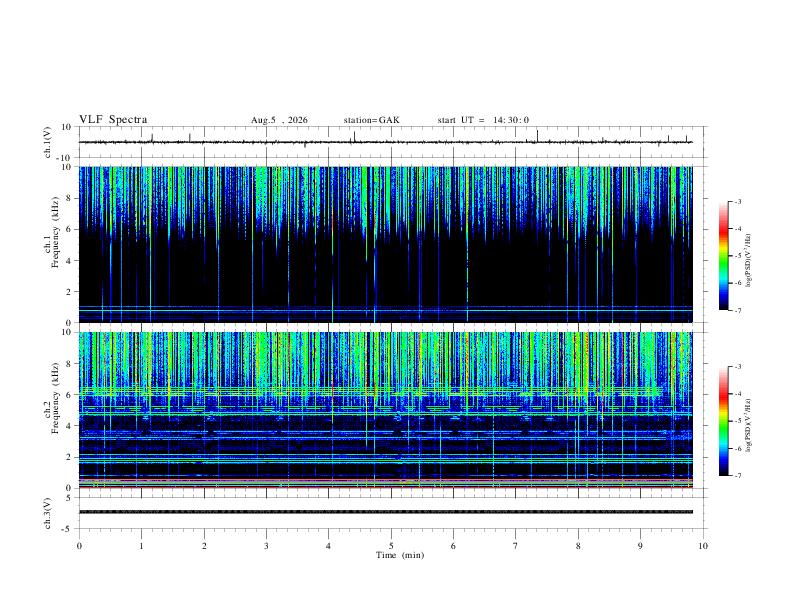Click the 5 tick on time axis
Viewport: 792px width, 612px height.
[391, 546]
